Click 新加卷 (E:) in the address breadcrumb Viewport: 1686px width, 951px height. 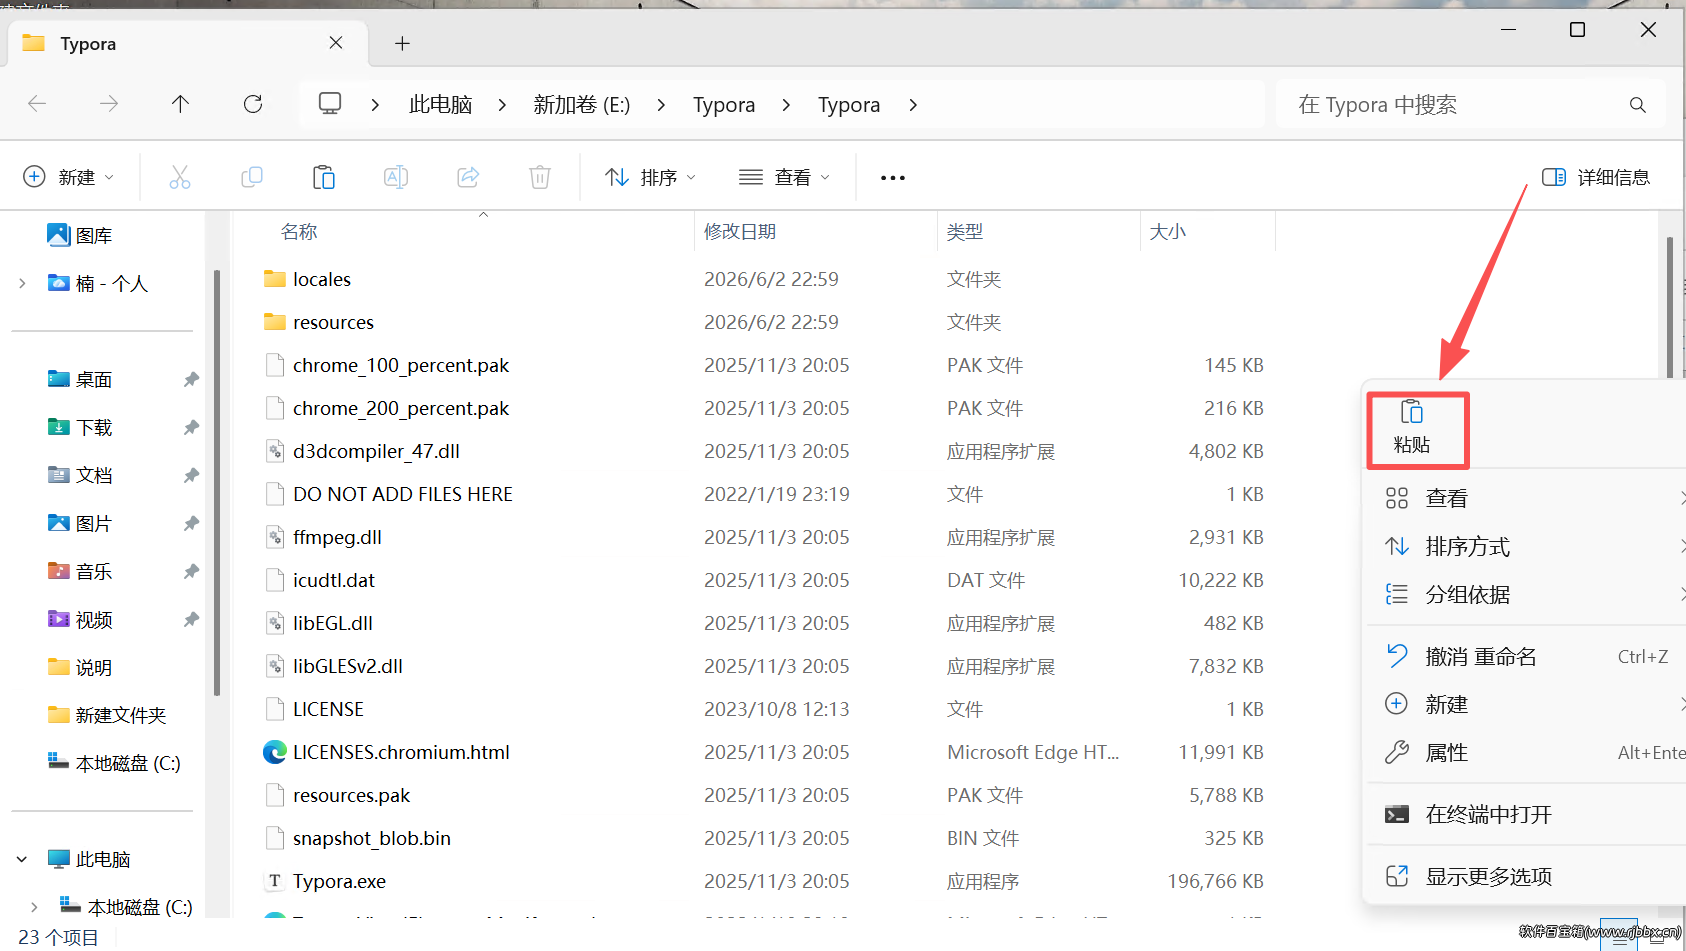582,105
